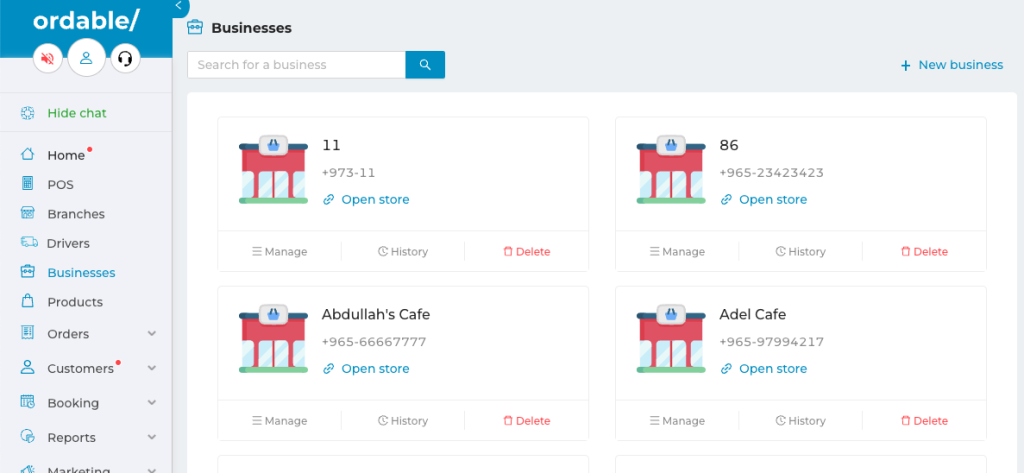View History of Abdullah's Cafe
Viewport: 1024px width, 473px height.
pyautogui.click(x=403, y=421)
